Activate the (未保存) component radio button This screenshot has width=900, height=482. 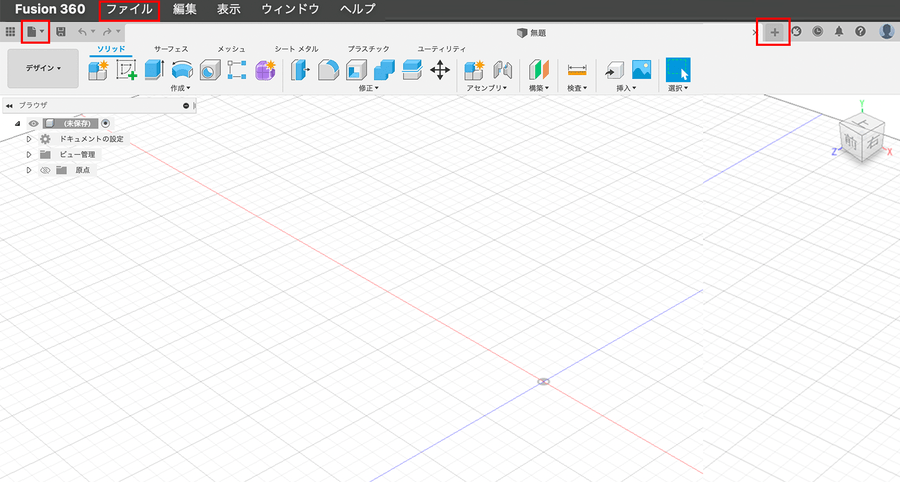105,123
